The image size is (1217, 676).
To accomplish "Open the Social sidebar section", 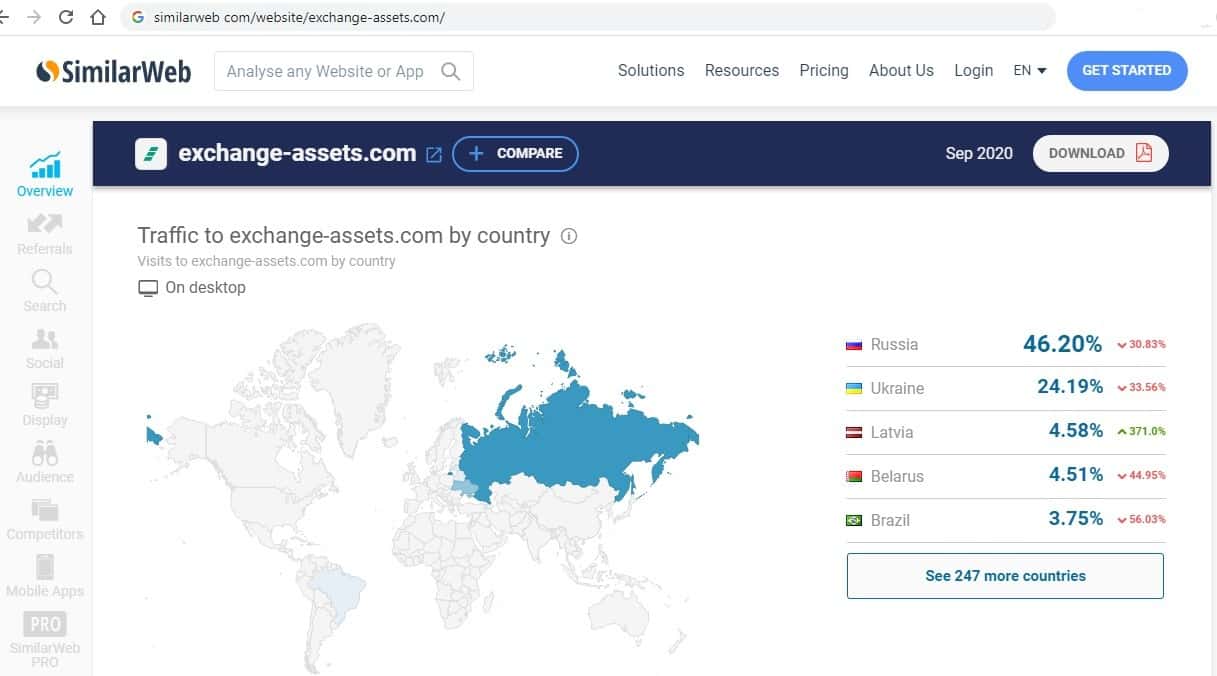I will [x=45, y=348].
